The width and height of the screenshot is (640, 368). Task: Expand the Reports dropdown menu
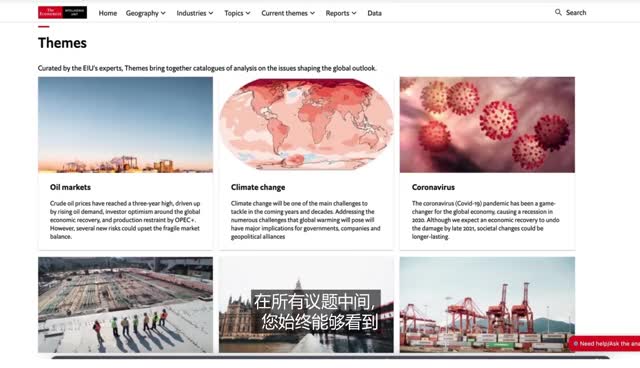coord(341,13)
